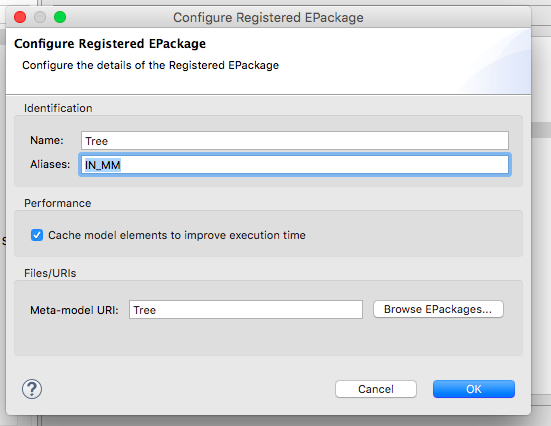Viewport: 551px width, 426px height.
Task: Click the 'Cache model elements to improve execution time' label
Action: click(x=177, y=235)
